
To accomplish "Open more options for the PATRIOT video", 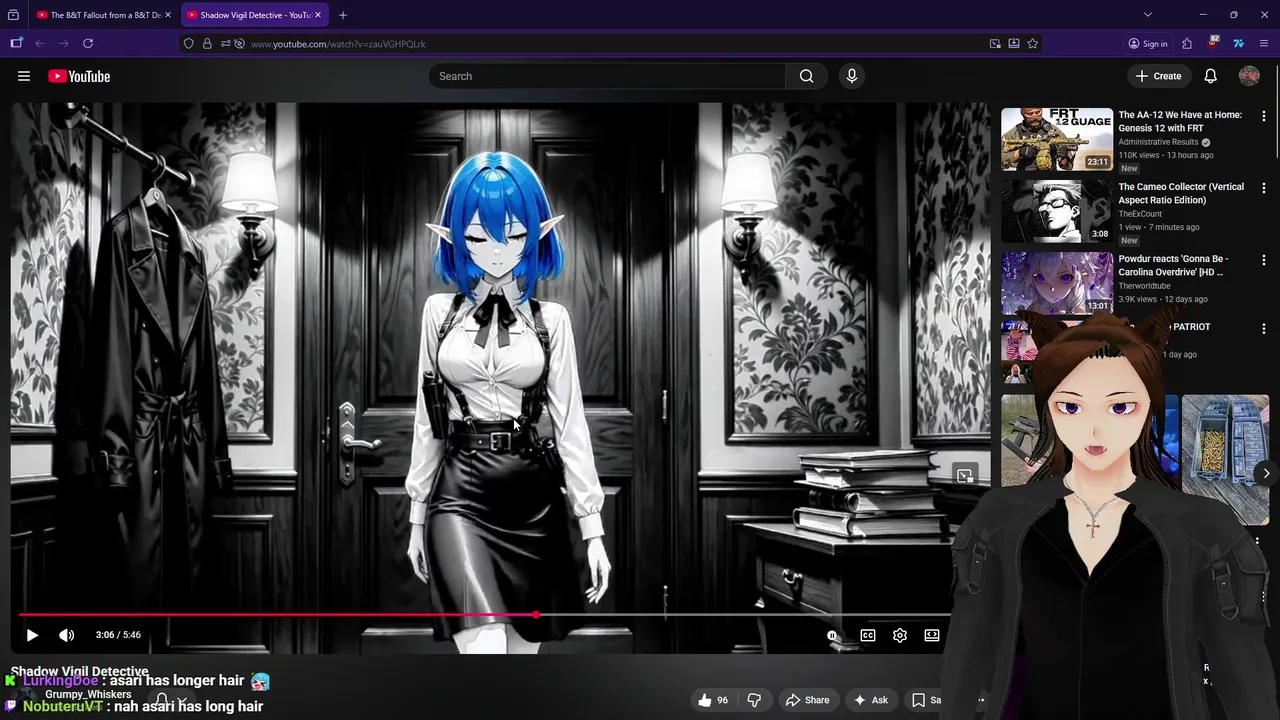I will [x=1263, y=328].
